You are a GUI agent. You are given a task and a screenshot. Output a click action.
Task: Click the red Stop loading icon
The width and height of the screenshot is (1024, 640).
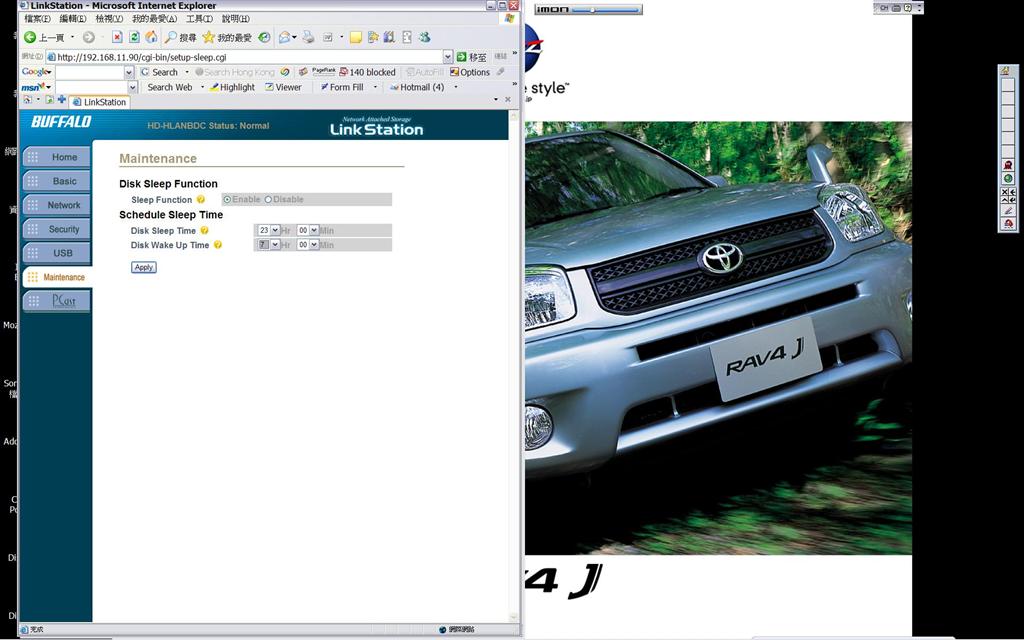pyautogui.click(x=117, y=37)
